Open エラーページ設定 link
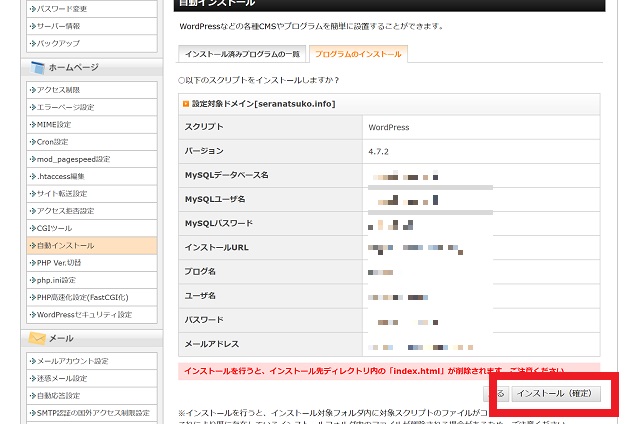640x424 pixels. 92,107
